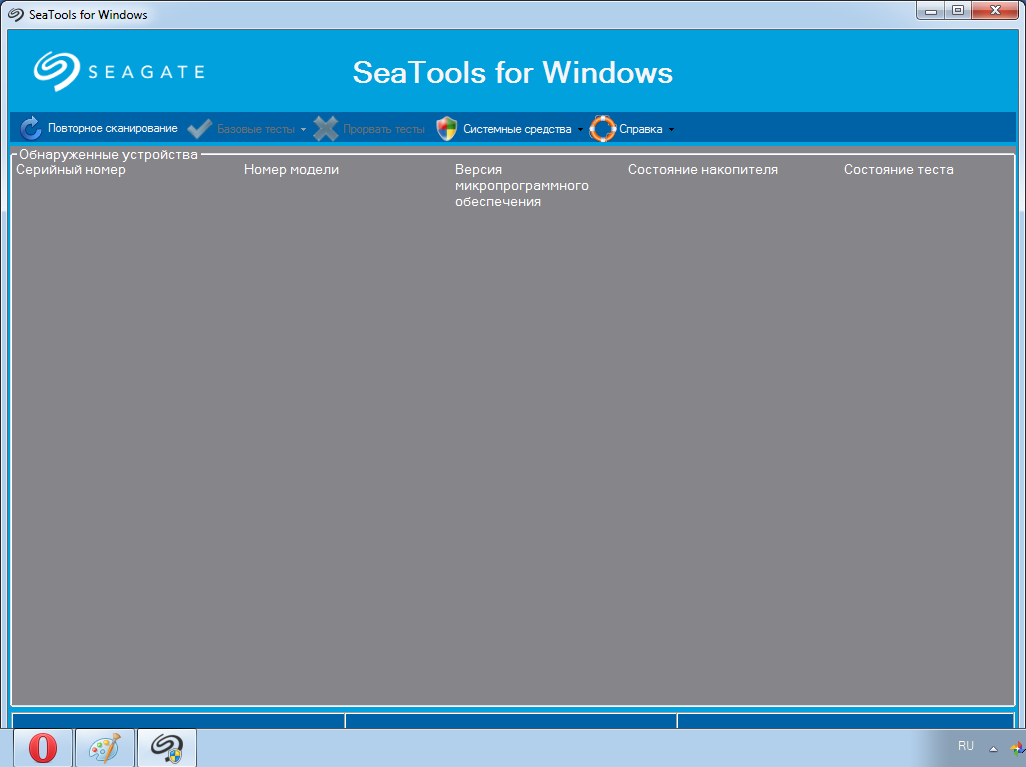
Task: Expand the Системные средства dropdown arrow
Action: 580,130
